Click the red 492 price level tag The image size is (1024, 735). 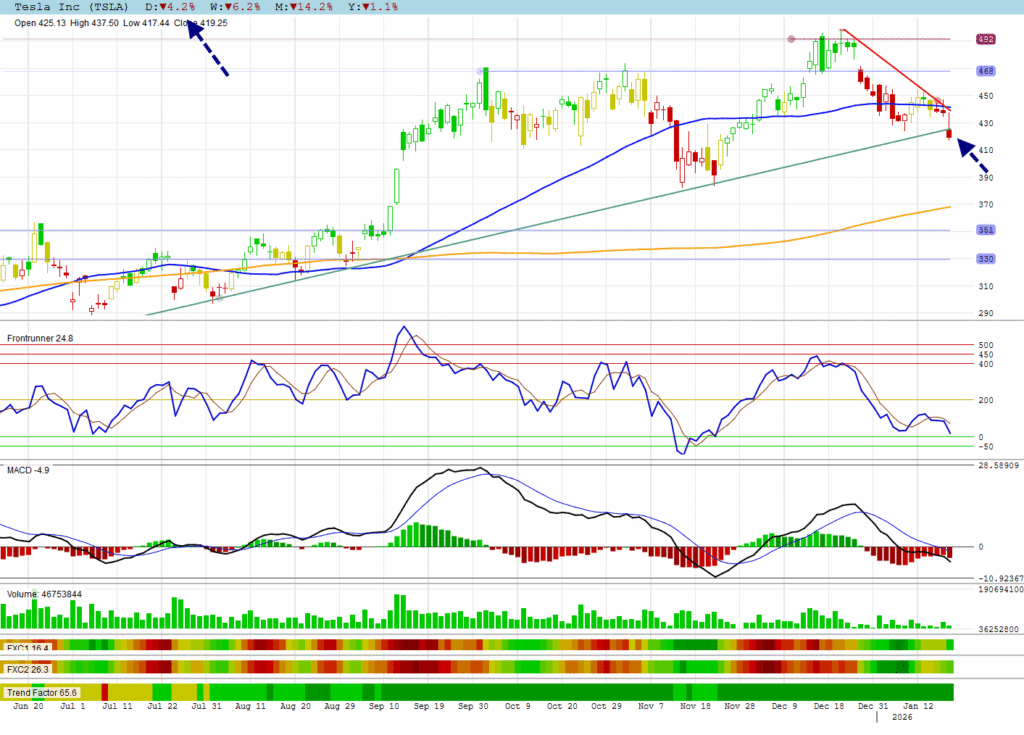click(x=986, y=40)
